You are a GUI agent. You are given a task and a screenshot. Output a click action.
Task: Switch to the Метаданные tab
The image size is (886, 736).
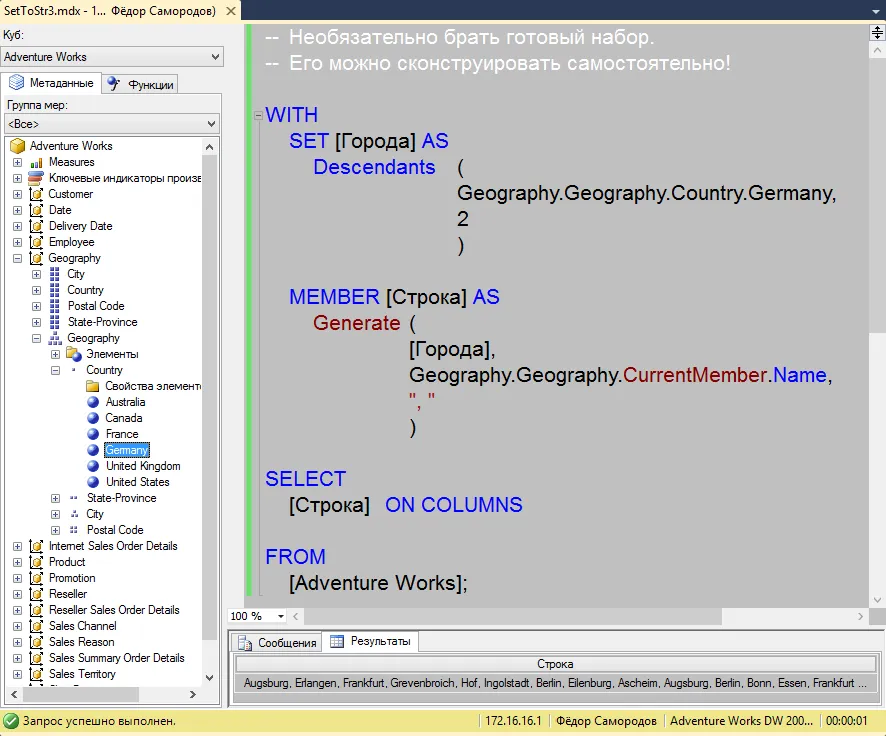[x=51, y=83]
